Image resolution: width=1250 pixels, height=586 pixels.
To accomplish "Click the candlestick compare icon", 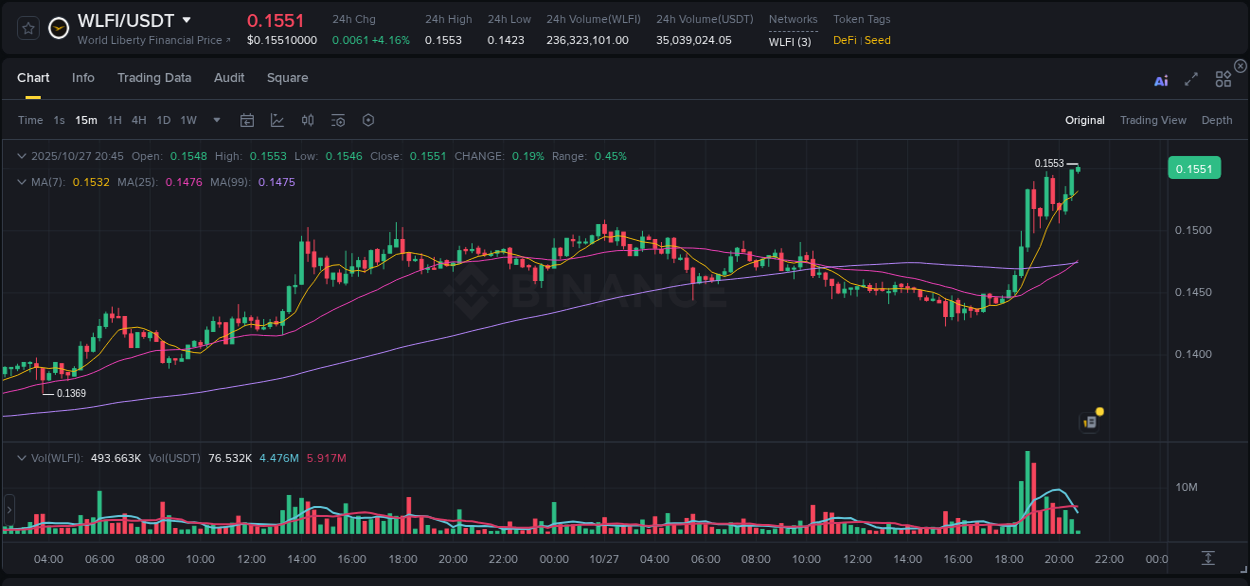I will click(307, 120).
